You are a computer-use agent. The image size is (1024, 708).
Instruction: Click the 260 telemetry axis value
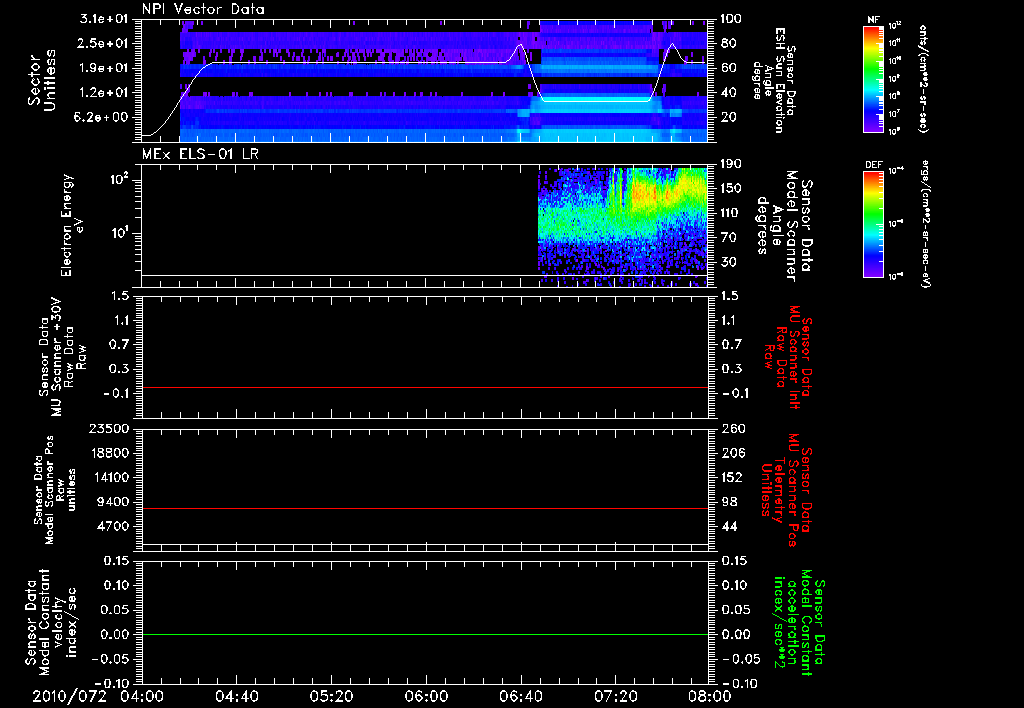pyautogui.click(x=732, y=428)
